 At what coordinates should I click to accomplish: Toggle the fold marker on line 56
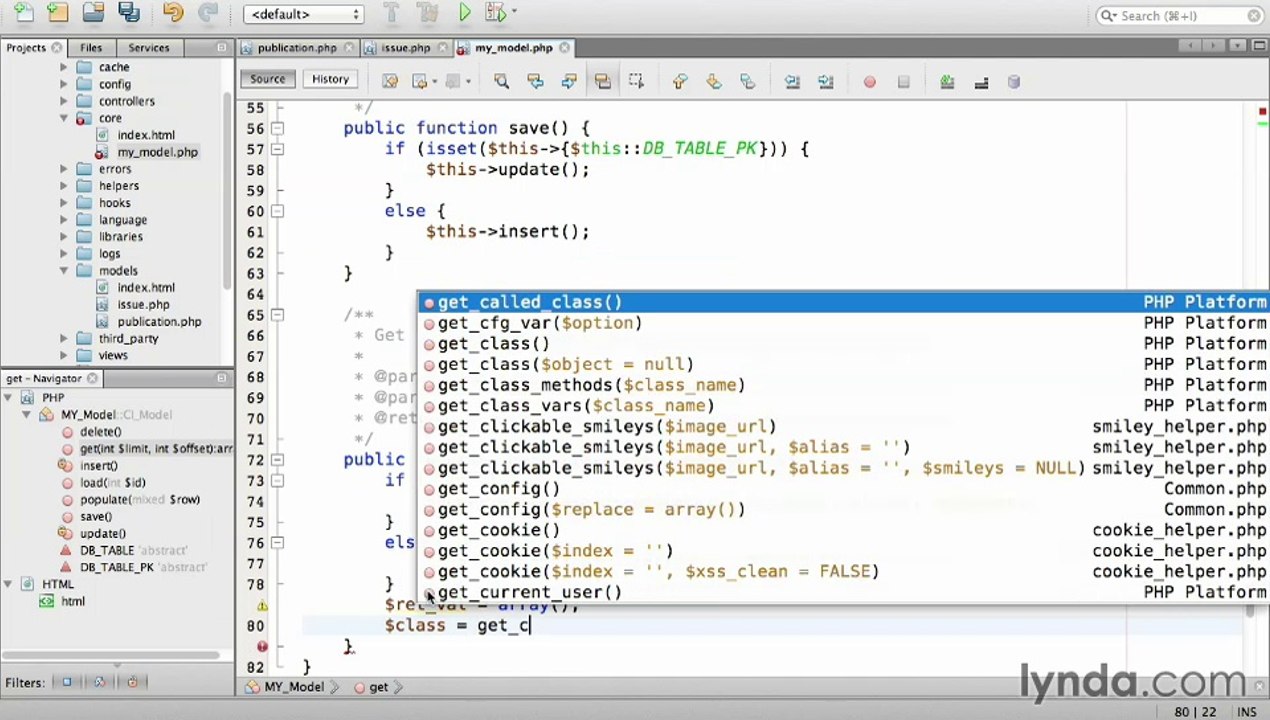[x=277, y=128]
